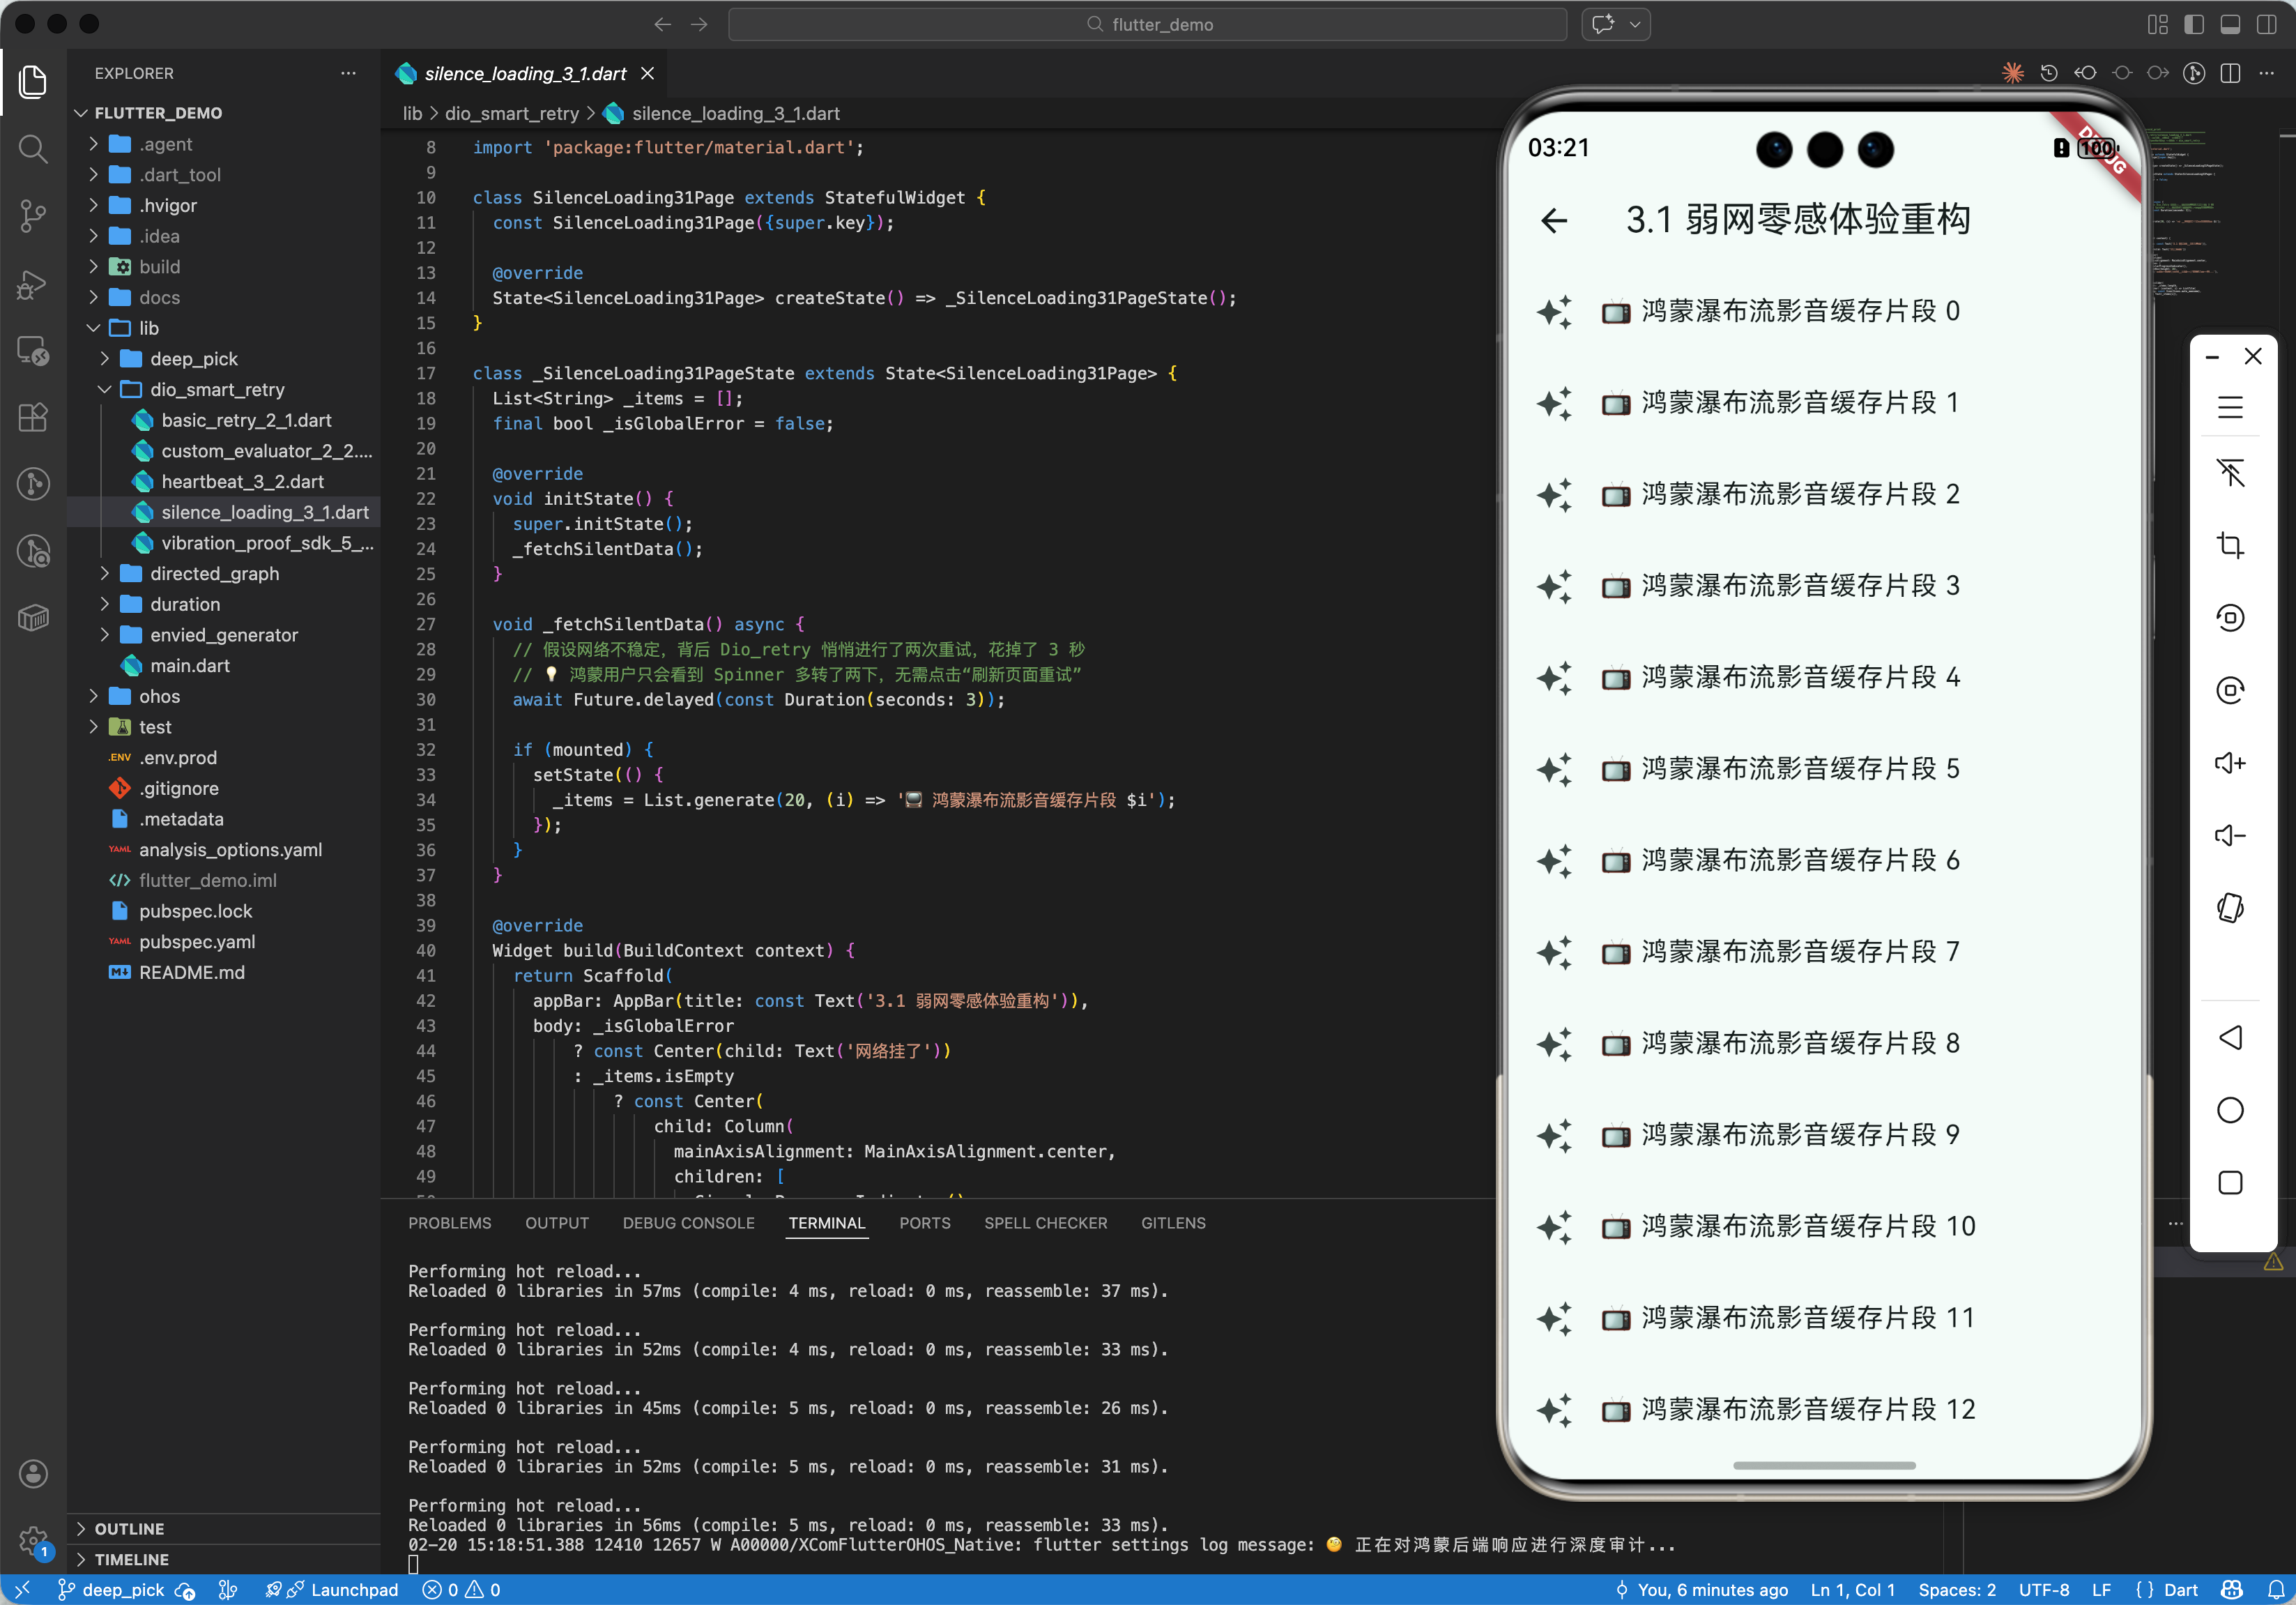Viewport: 2296px width, 1605px height.
Task: Open the Extensions view
Action: coord(33,417)
